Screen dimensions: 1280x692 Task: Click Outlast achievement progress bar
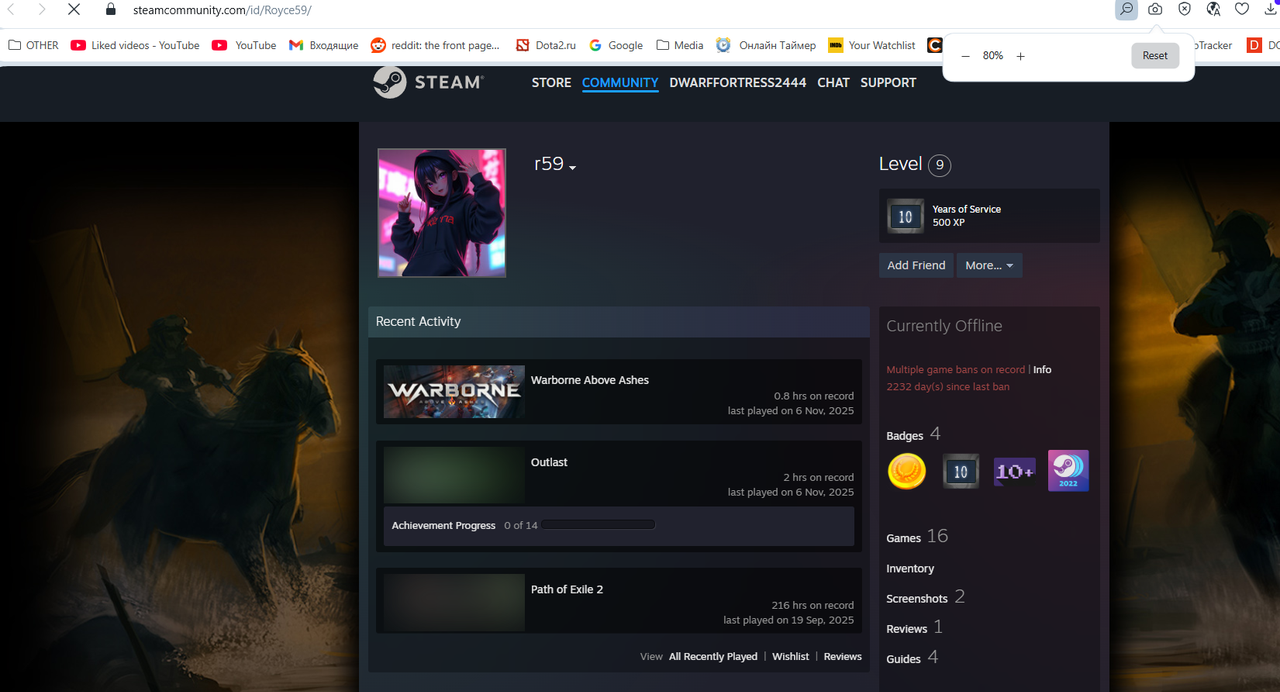tap(598, 525)
